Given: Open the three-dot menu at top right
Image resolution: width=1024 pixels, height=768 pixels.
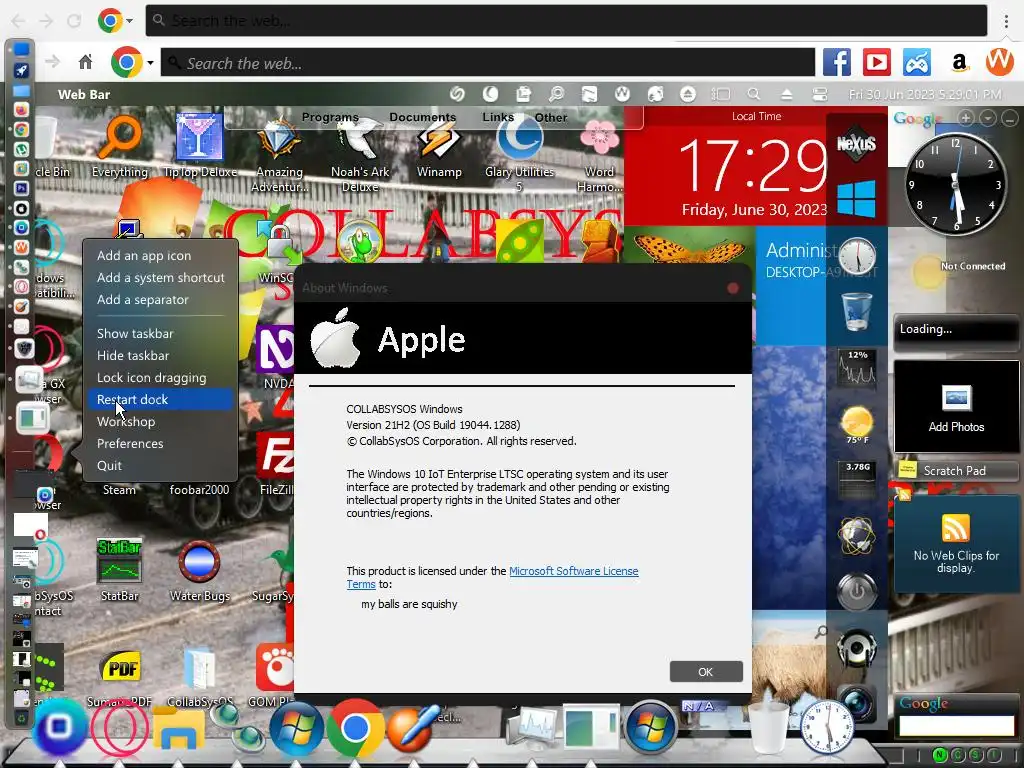Looking at the screenshot, I should [x=1006, y=20].
